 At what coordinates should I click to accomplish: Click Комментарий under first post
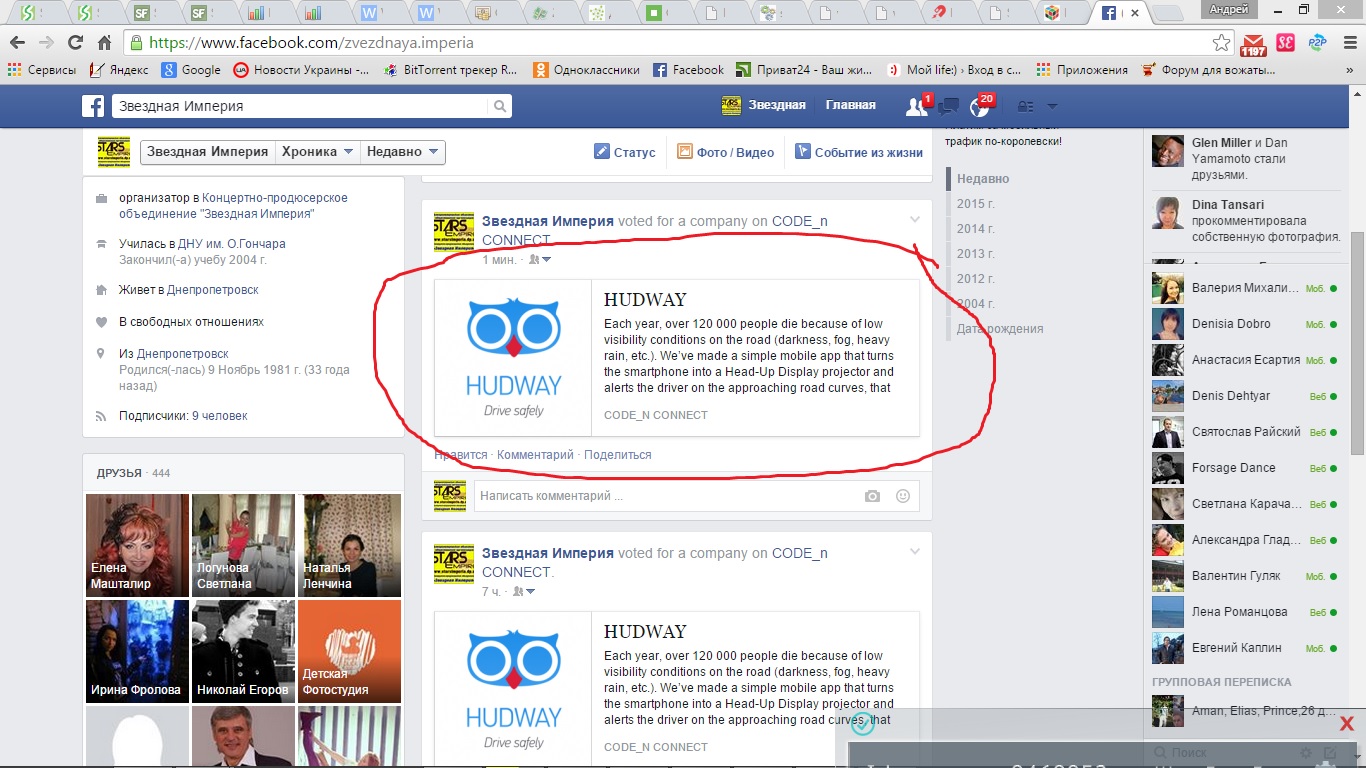coord(535,455)
